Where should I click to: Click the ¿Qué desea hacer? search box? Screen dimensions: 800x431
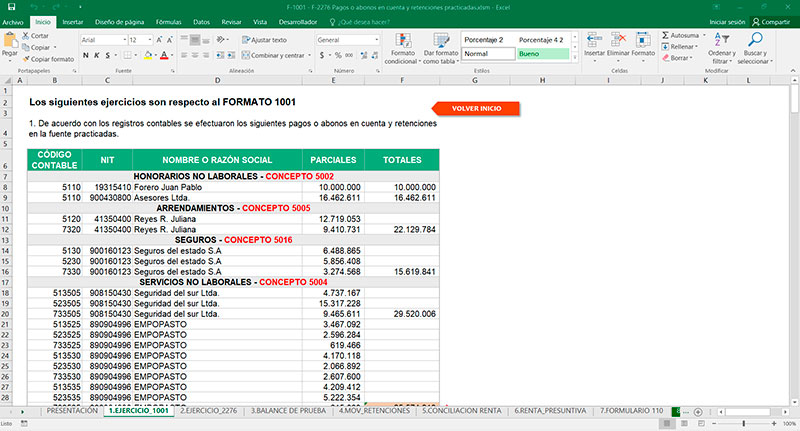360,22
